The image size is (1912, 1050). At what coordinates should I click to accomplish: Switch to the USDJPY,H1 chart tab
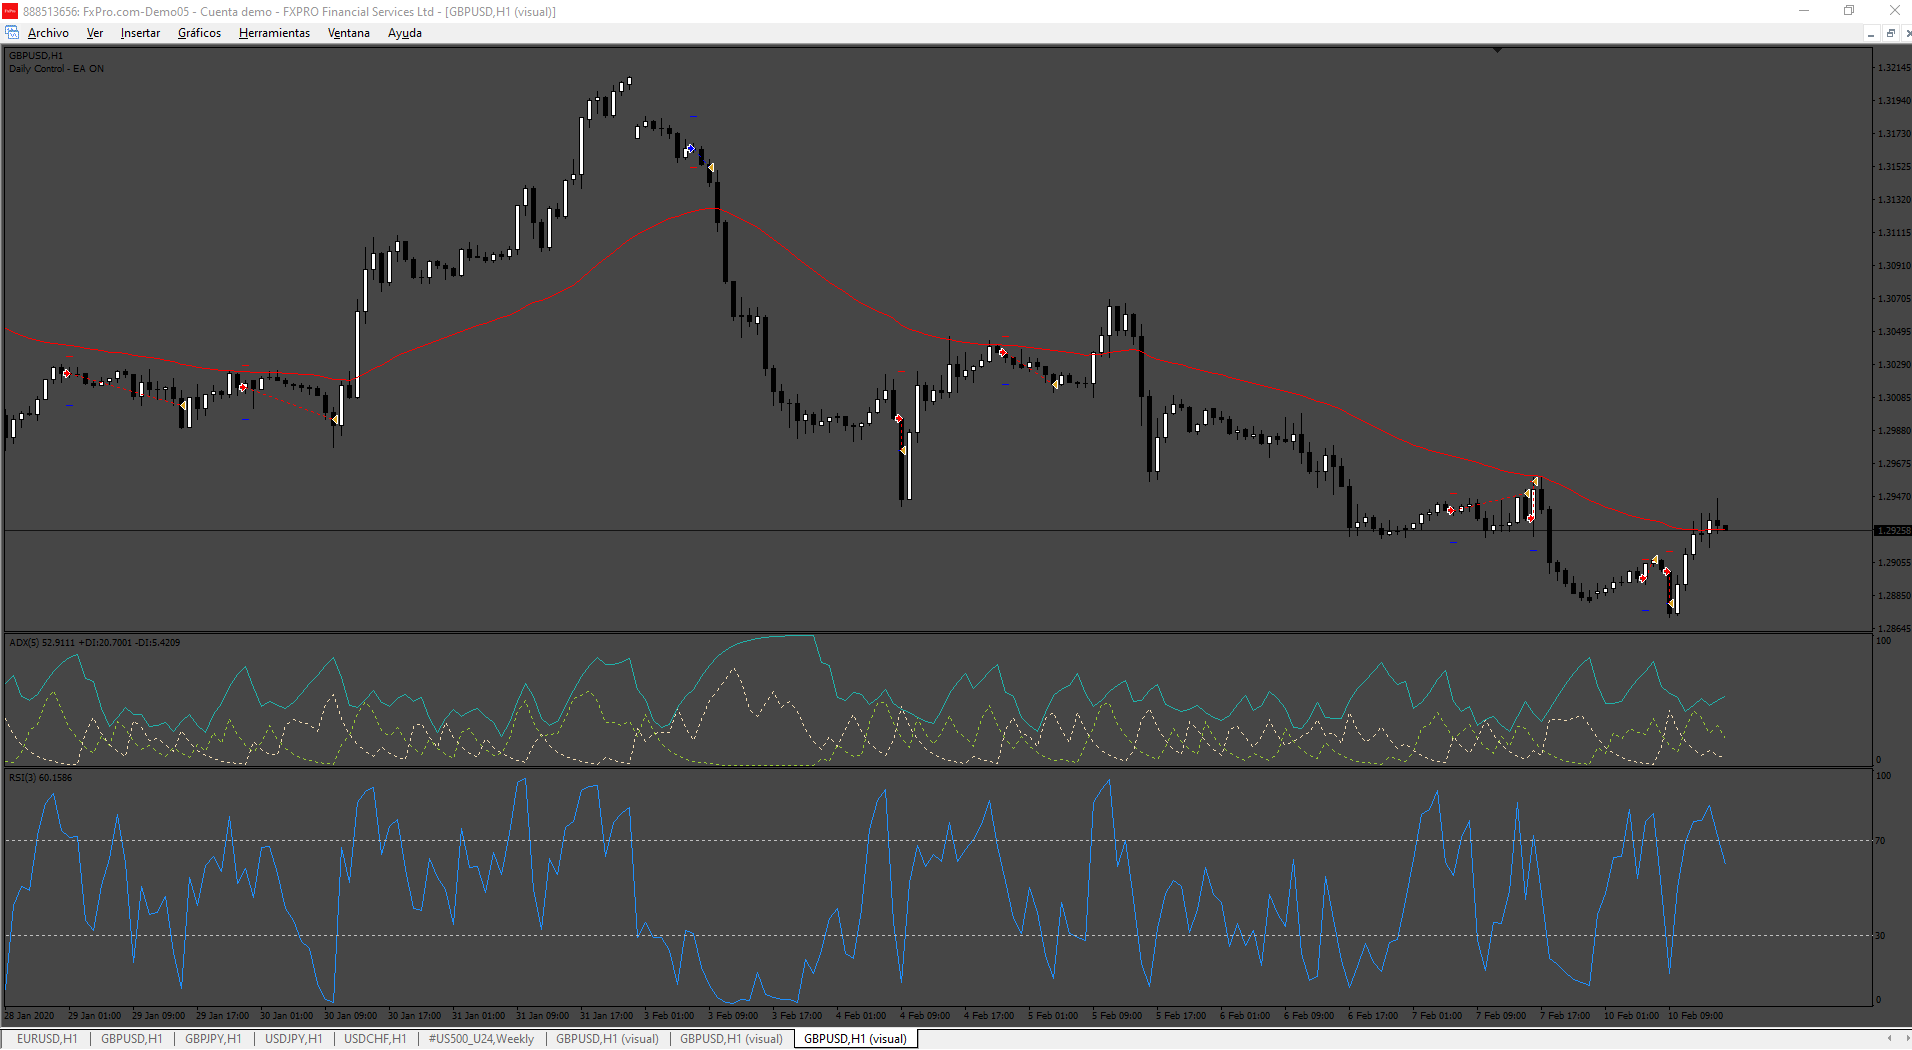293,1039
